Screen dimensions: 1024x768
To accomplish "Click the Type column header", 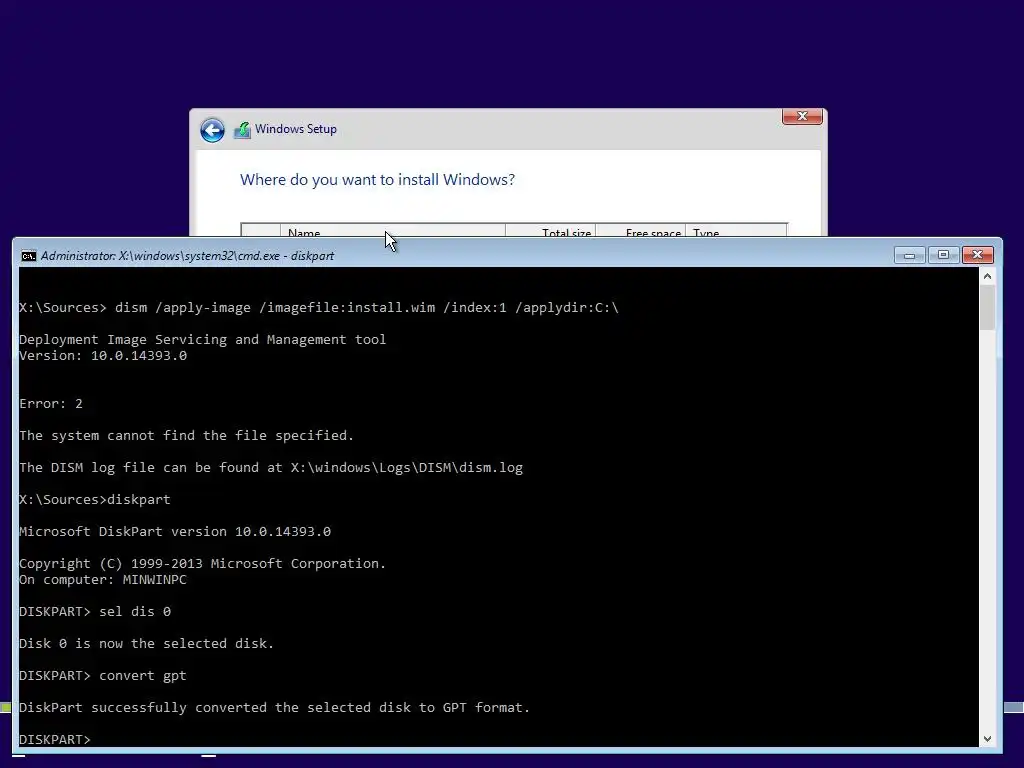I will coord(736,231).
